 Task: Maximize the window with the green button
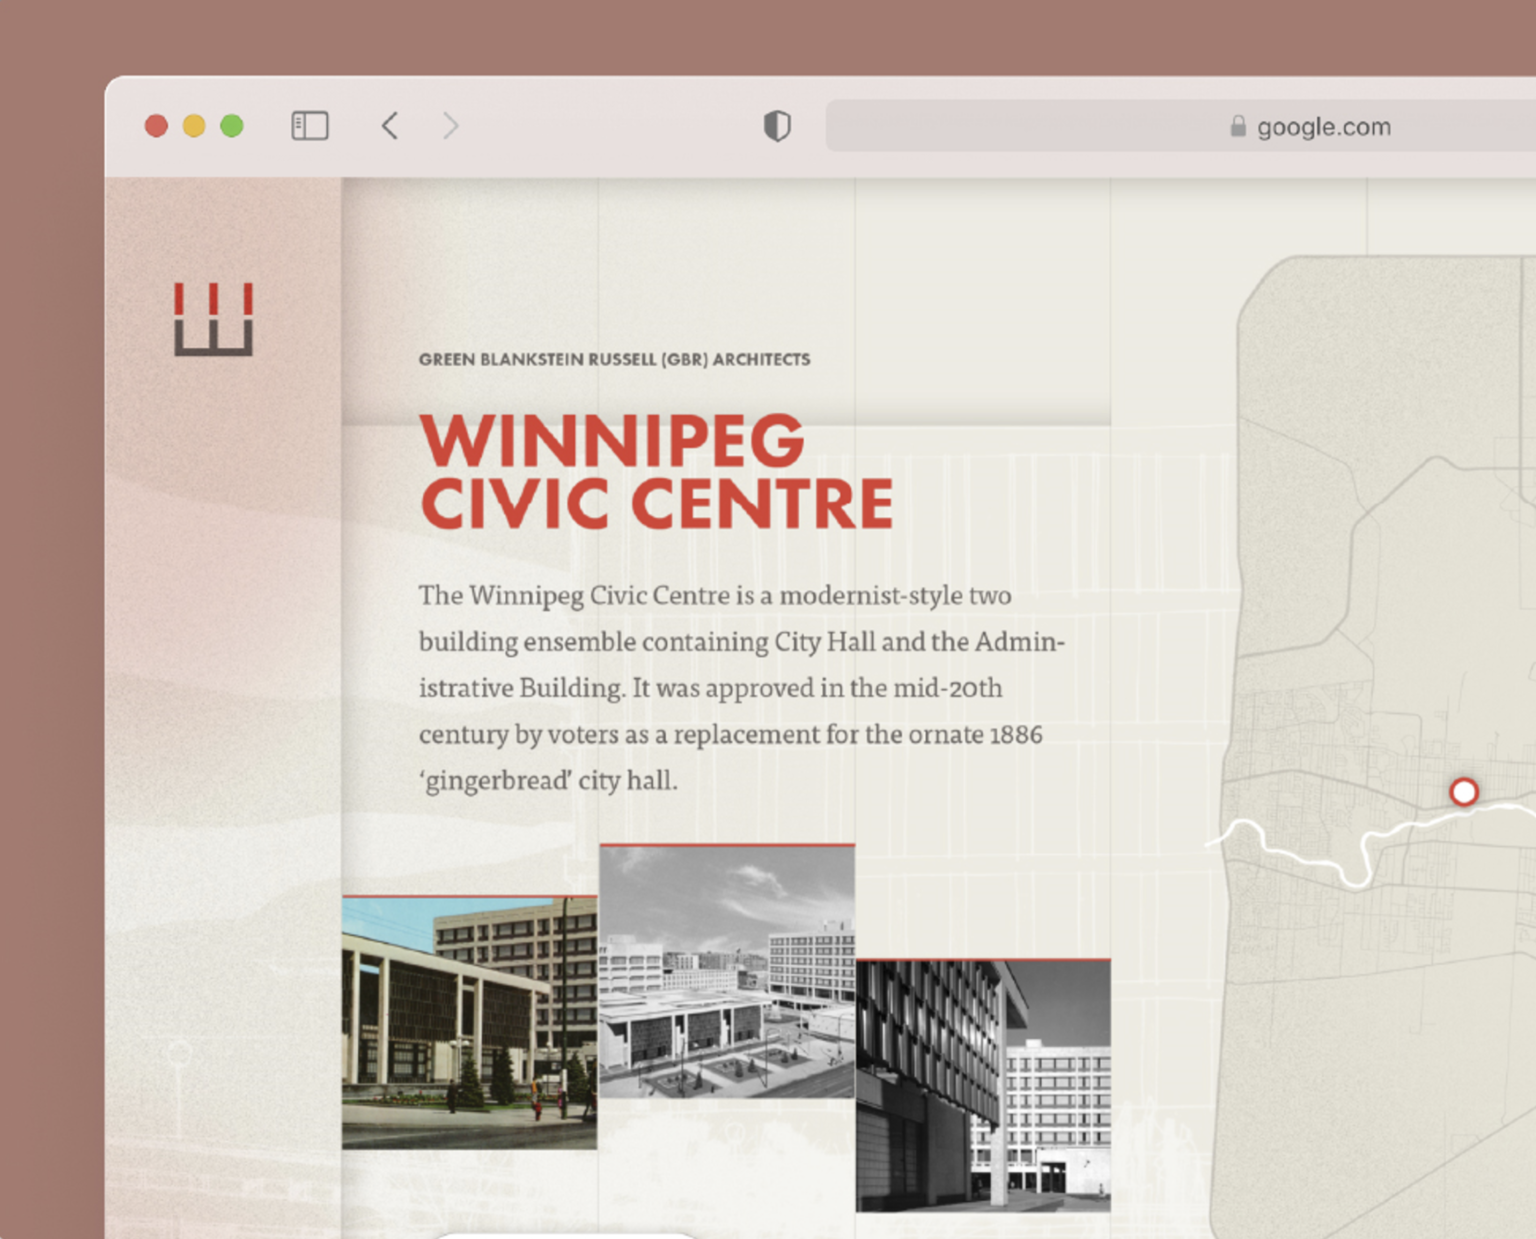tap(232, 126)
